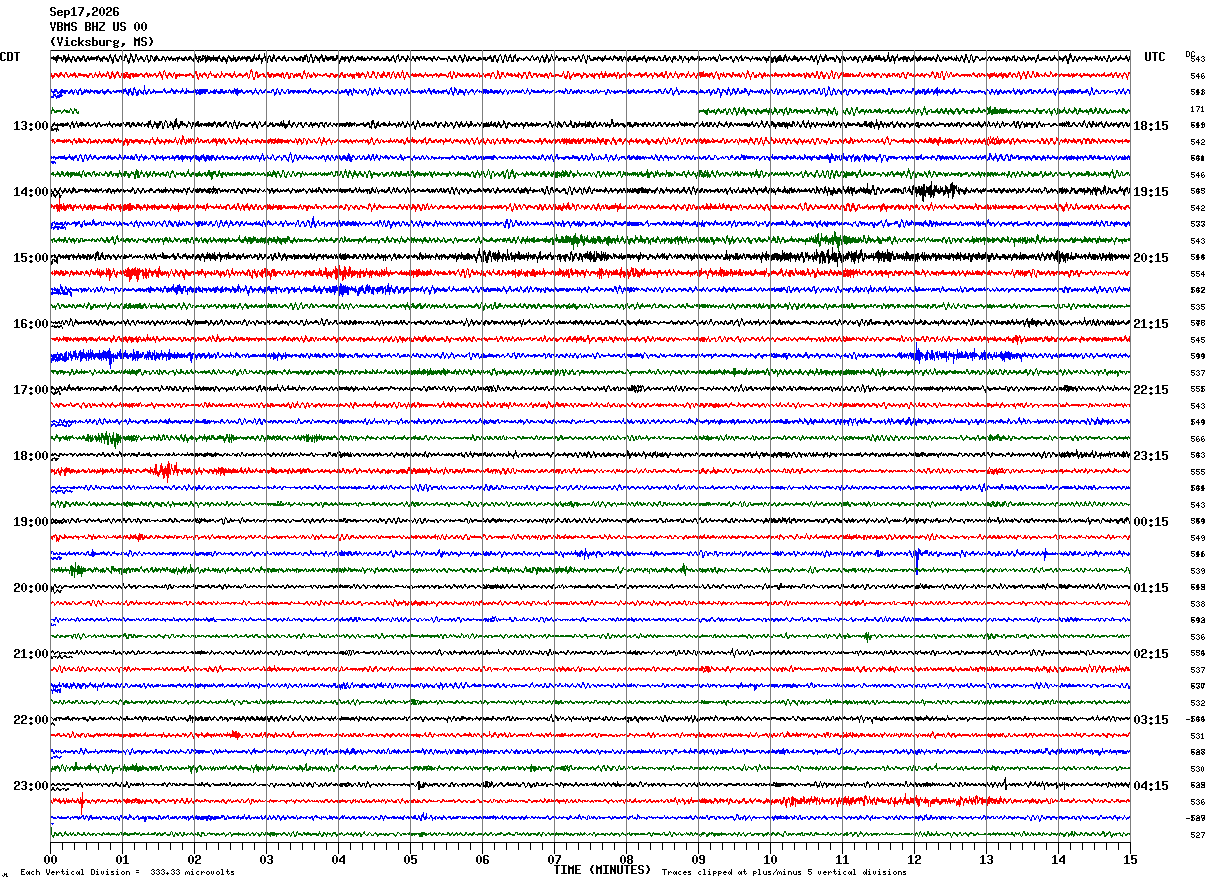1210x886 pixels.
Task: Click the 13:00 CDT time label
Action: 30,126
